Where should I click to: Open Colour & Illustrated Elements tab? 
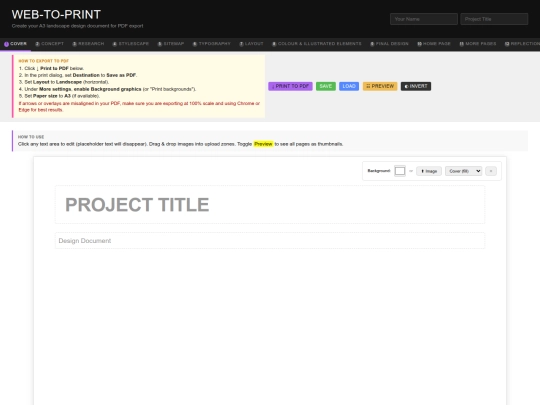tap(317, 44)
